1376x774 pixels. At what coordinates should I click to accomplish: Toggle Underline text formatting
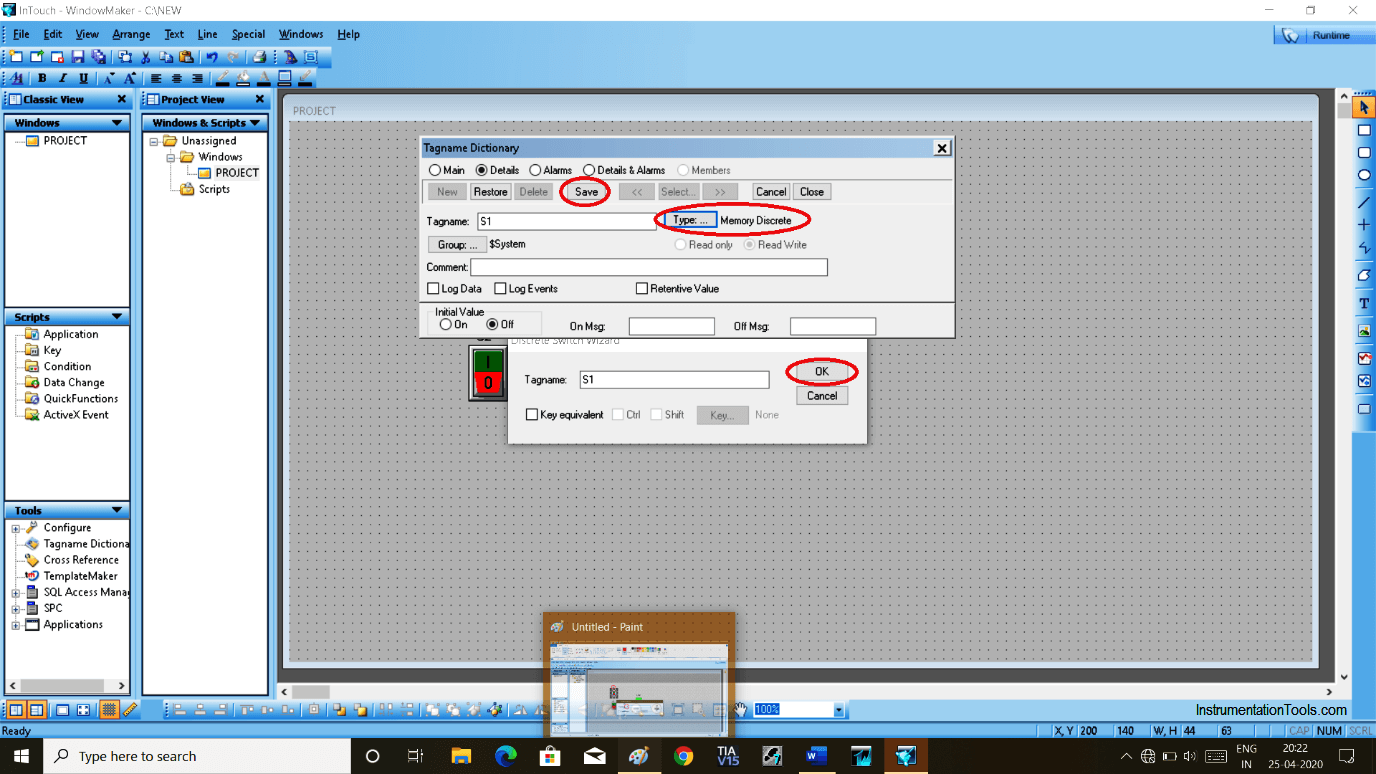[84, 78]
